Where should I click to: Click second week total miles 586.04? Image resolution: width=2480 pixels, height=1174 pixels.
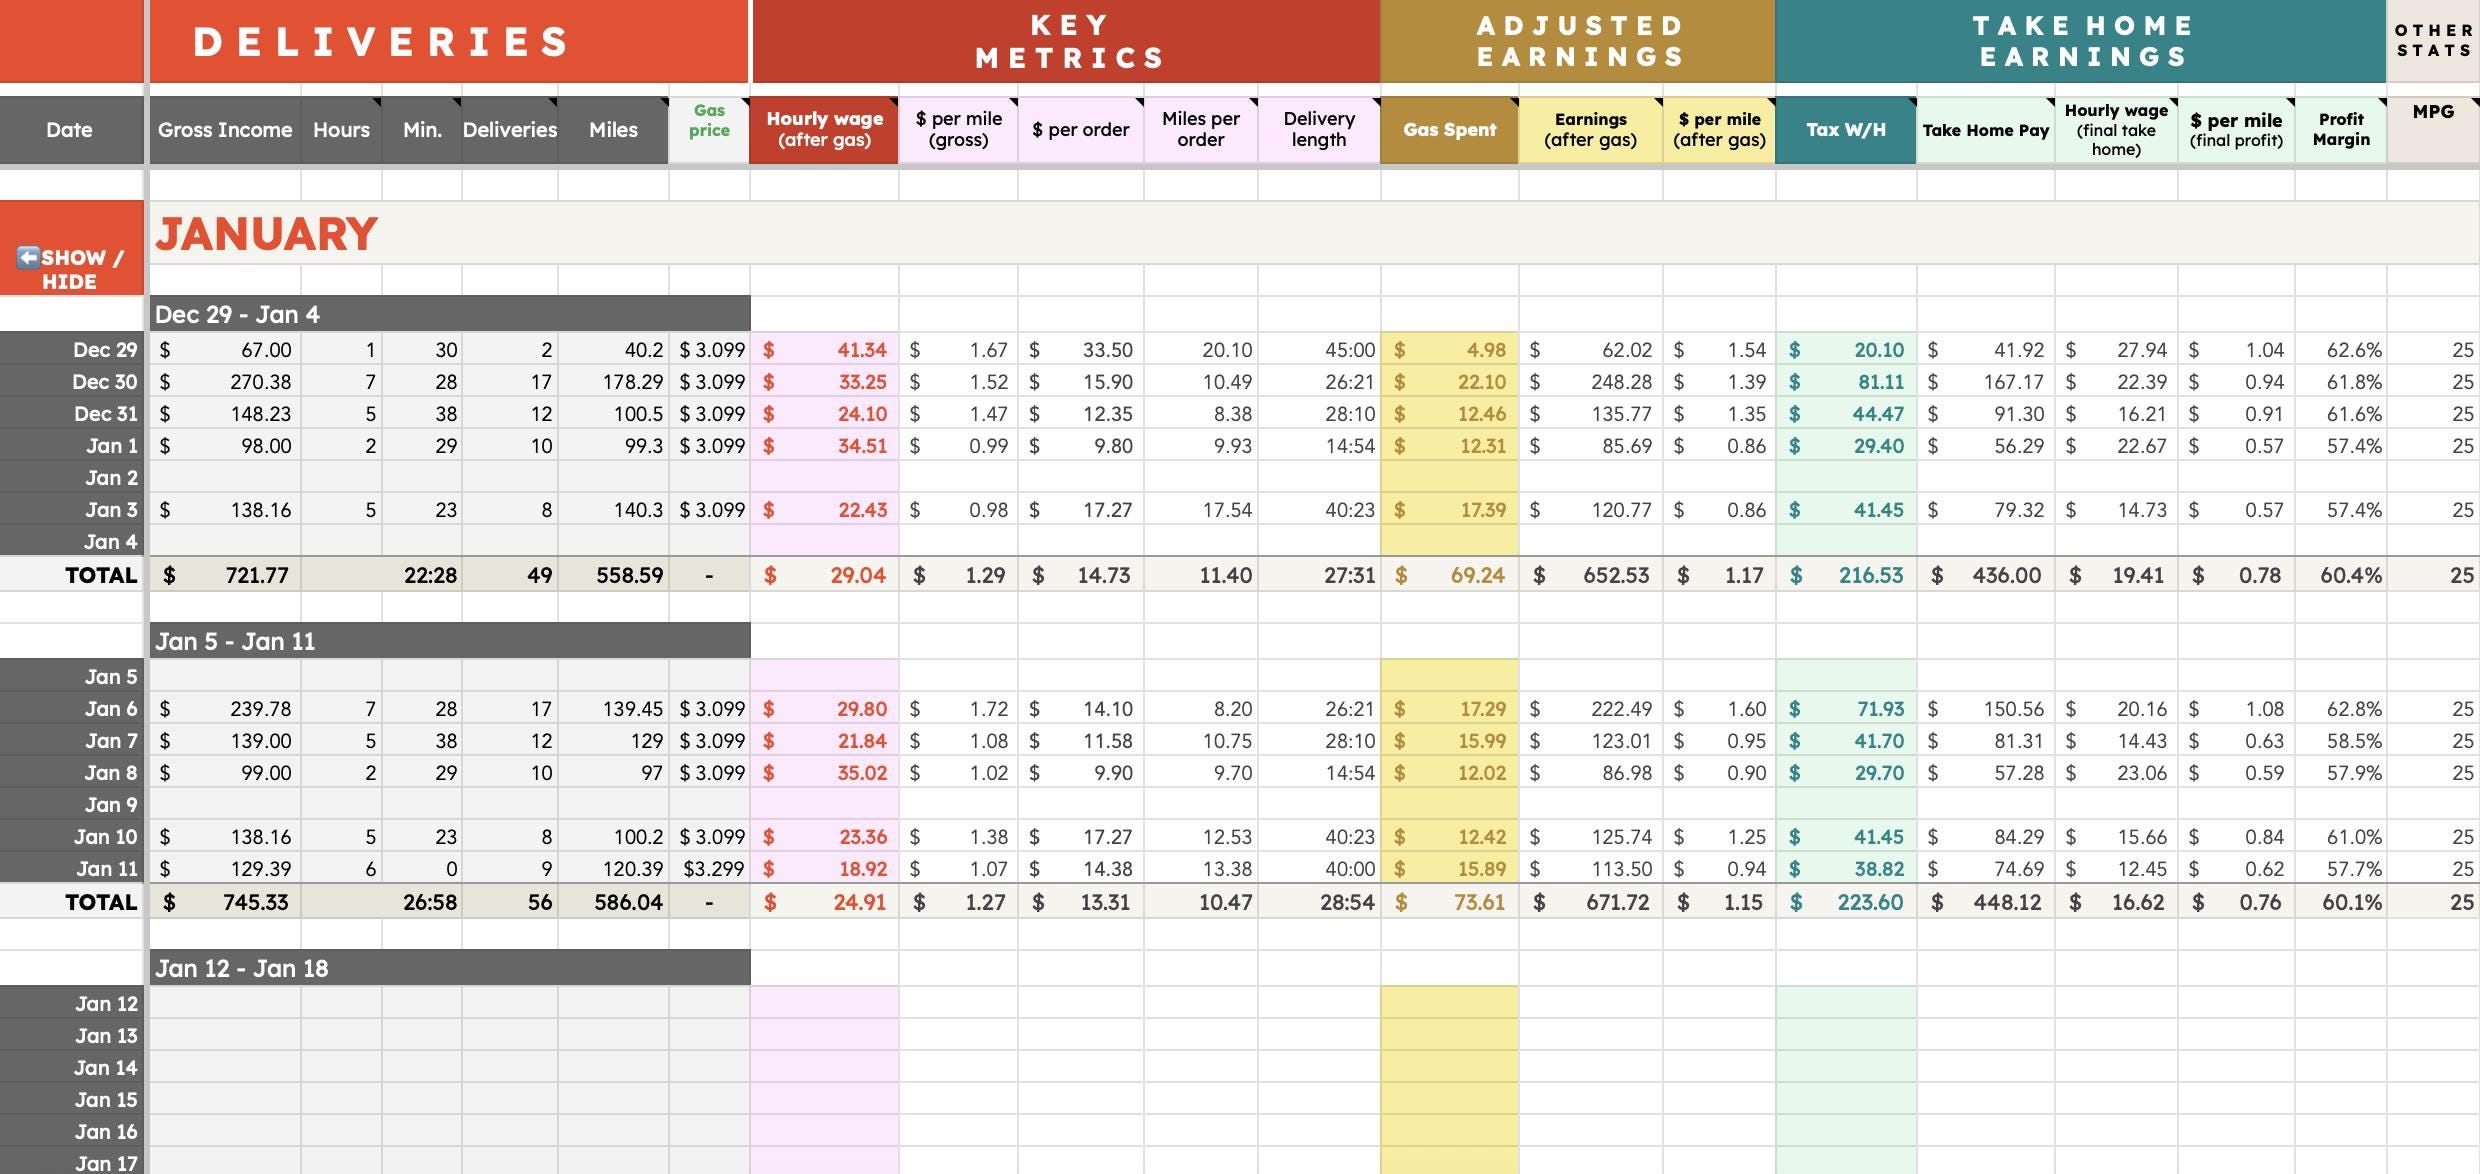(613, 902)
